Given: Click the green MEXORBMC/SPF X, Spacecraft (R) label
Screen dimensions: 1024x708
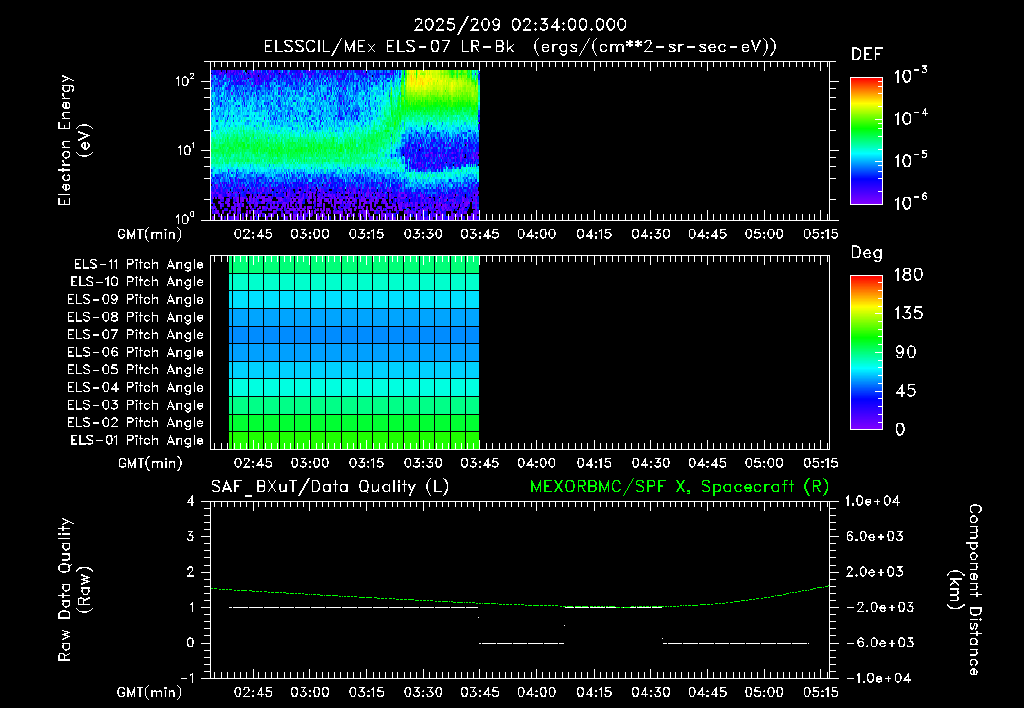Looking at the screenshot, I should [679, 487].
